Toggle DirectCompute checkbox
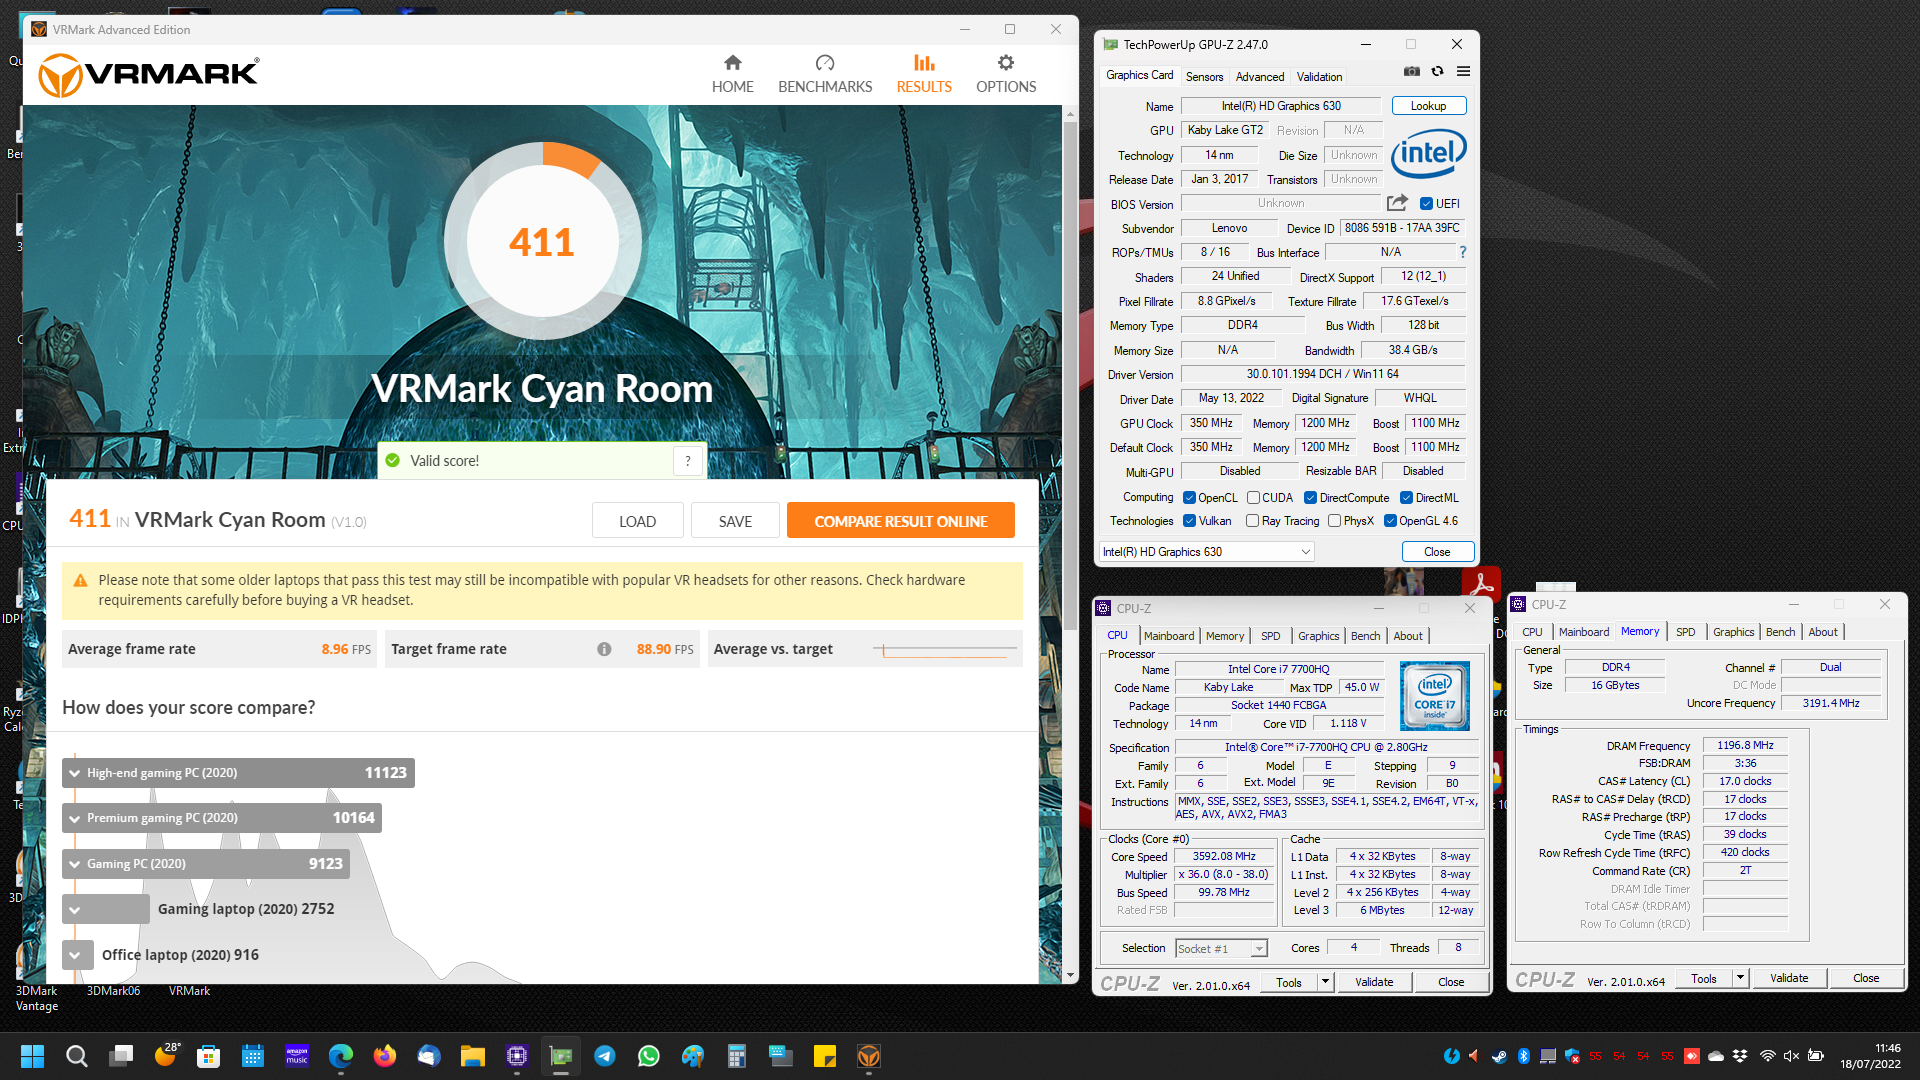The height and width of the screenshot is (1080, 1920). 1310,497
